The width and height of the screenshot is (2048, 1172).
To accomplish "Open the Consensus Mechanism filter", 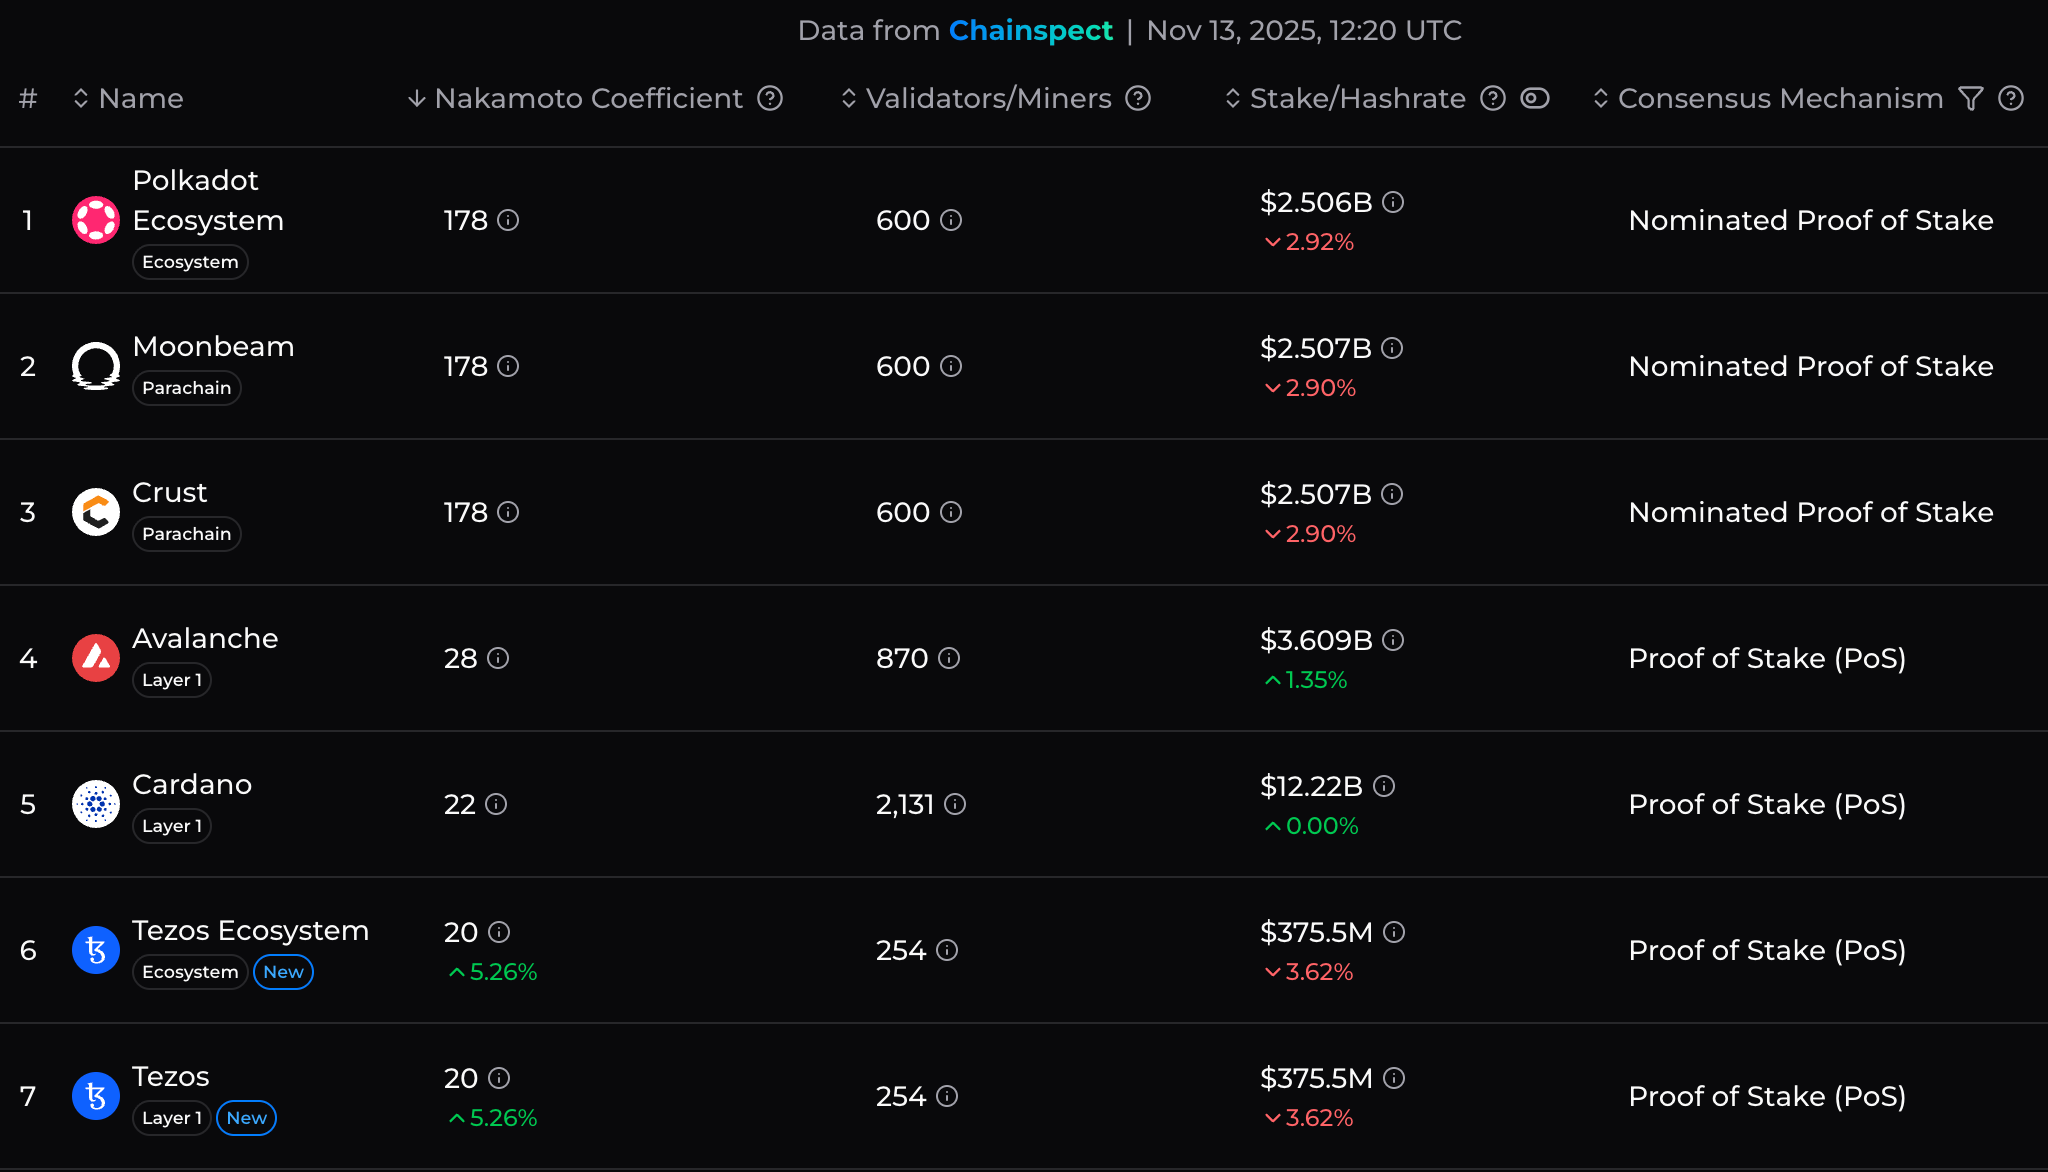I will click(1970, 98).
